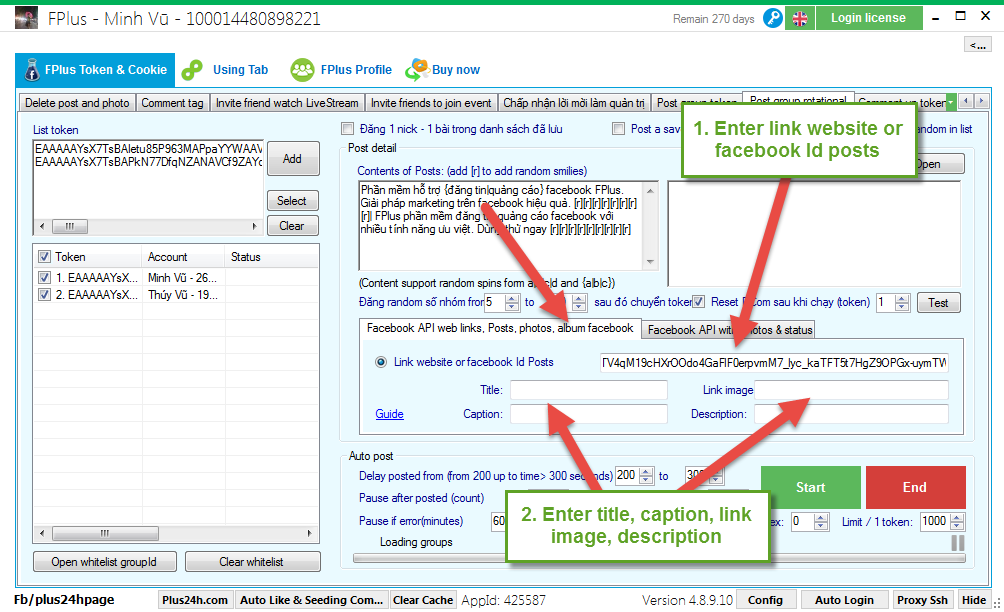Viewport: 1004px width, 612px height.
Task: Click the pause icon beside Loading groups bar
Action: tap(958, 543)
